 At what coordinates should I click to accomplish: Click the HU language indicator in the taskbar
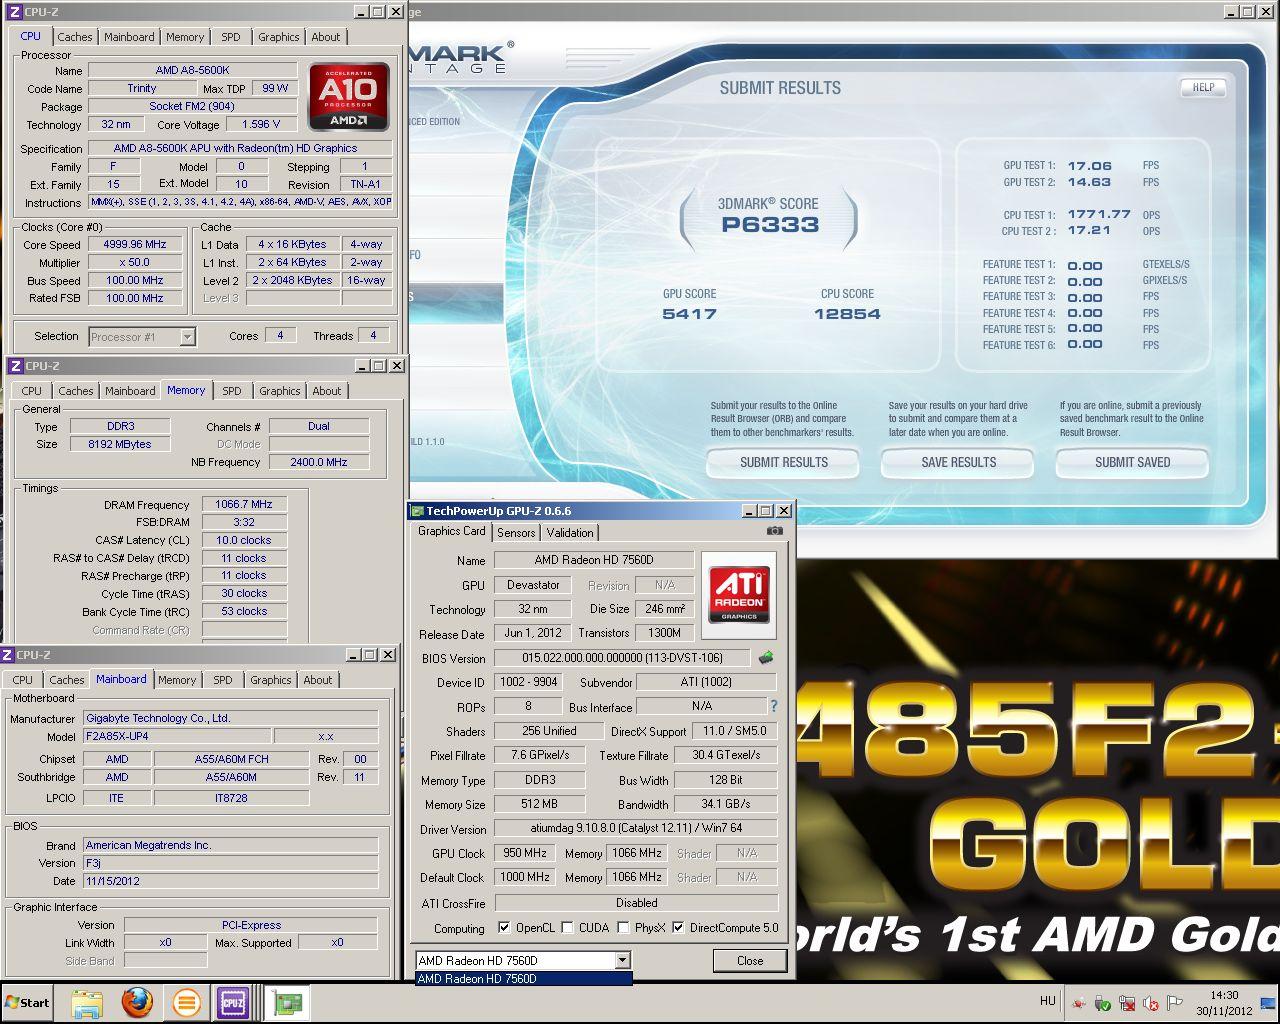tap(1047, 1001)
